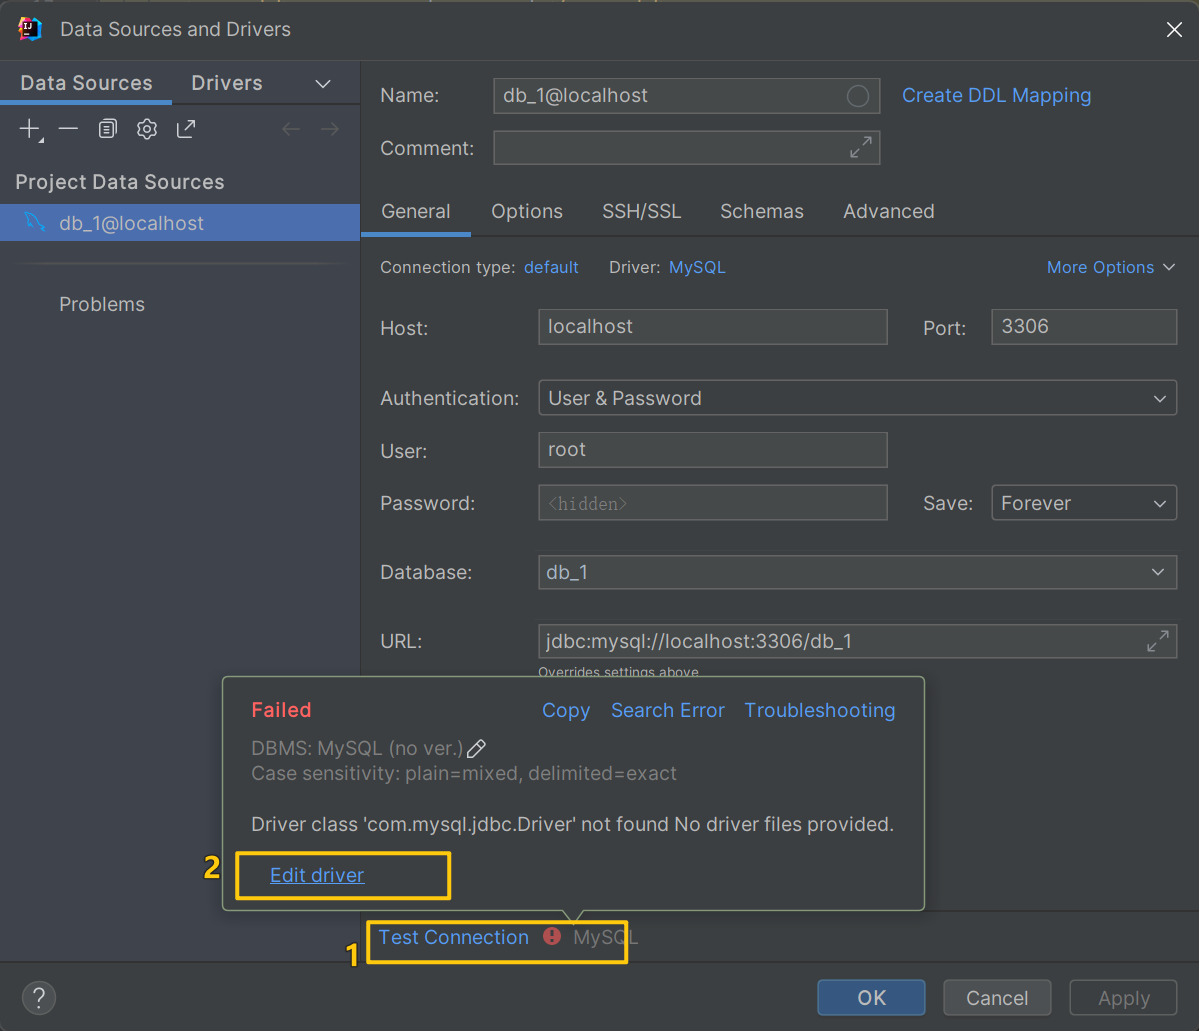1199x1031 pixels.
Task: Open driver settings gear icon
Action: pos(147,129)
